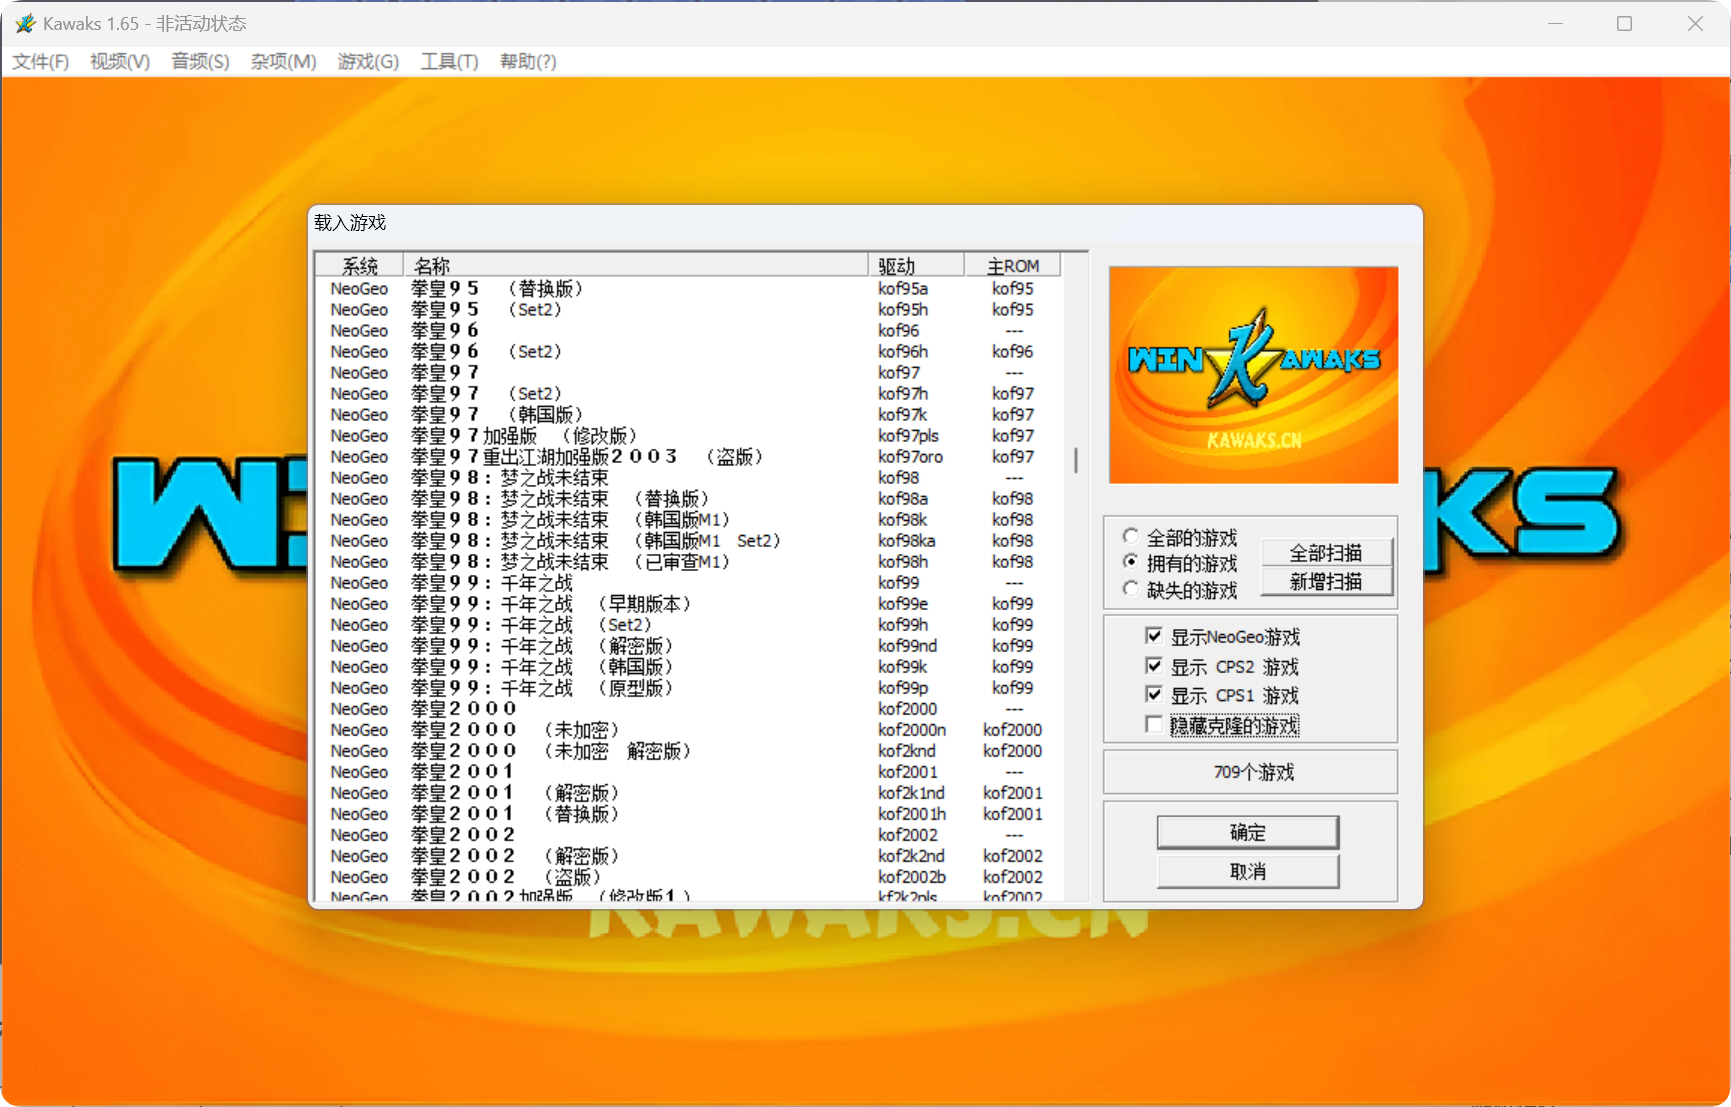Select the game row with driver kof97k
The height and width of the screenshot is (1107, 1731).
coord(688,415)
